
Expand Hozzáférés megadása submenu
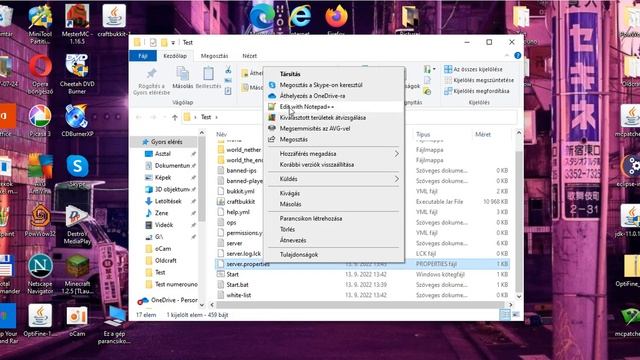[334, 154]
